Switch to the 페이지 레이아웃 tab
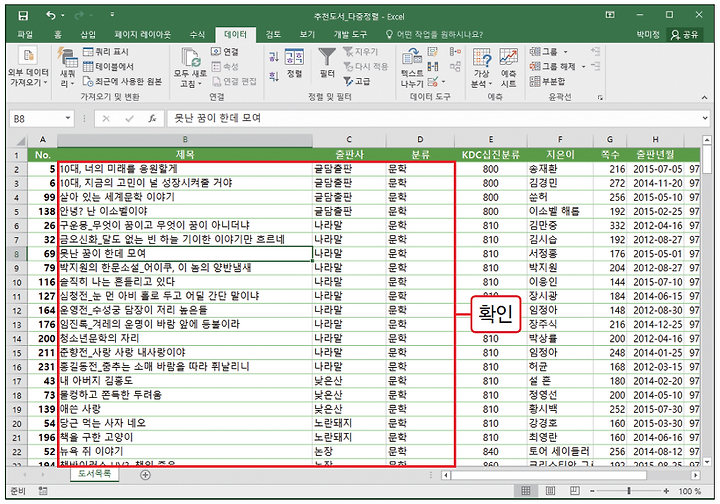The height and width of the screenshot is (504, 720). [x=142, y=34]
